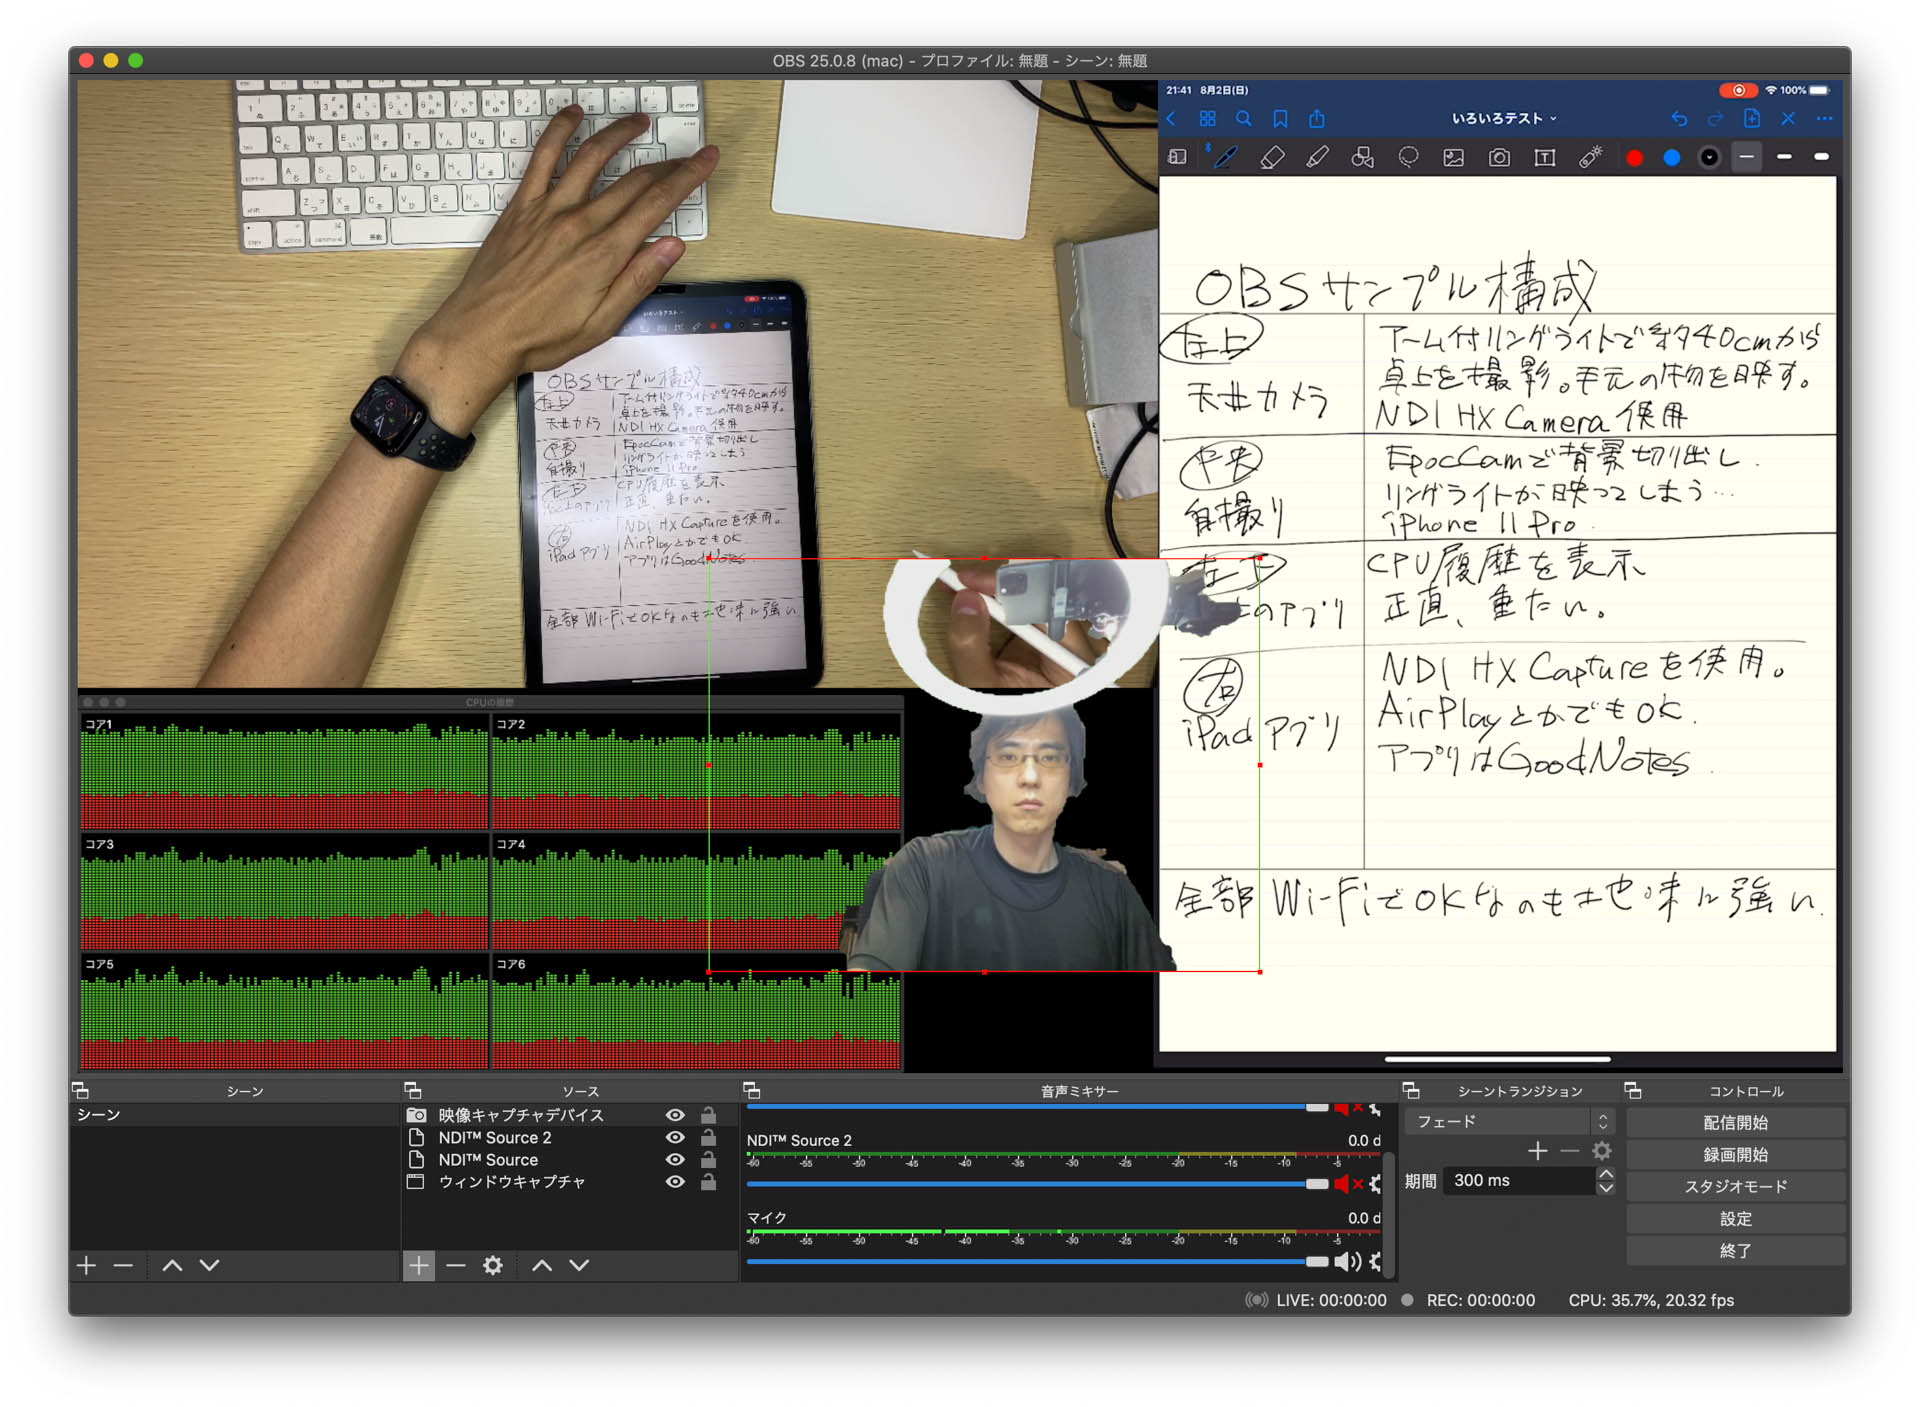The height and width of the screenshot is (1407, 1920).
Task: Unmute NDI Source 2 in audio mixer
Action: point(1348,1184)
